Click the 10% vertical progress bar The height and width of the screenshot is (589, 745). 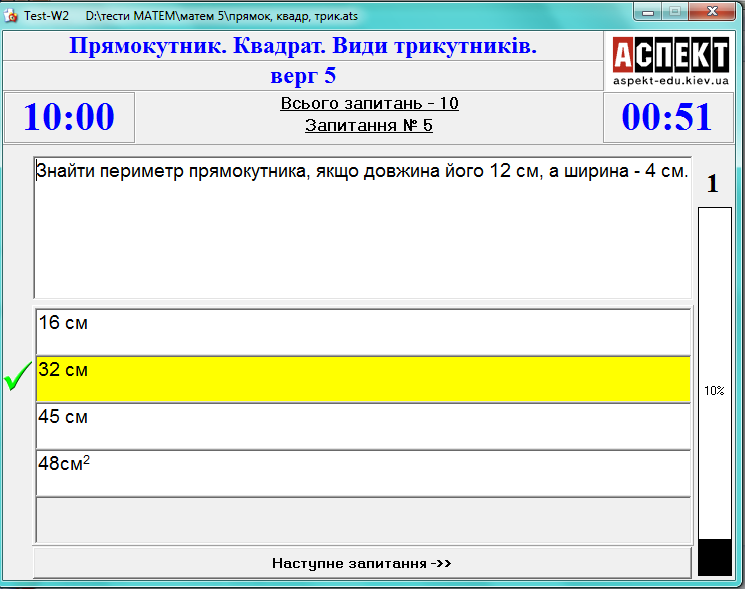pos(715,391)
